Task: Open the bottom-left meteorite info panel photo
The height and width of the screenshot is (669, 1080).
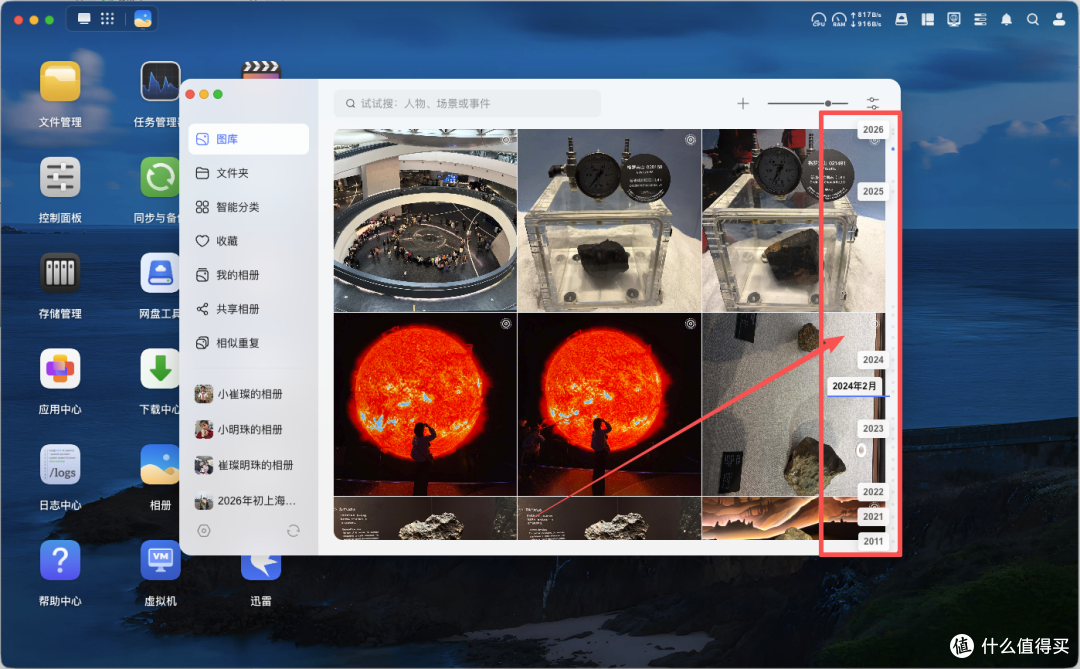Action: click(x=425, y=518)
